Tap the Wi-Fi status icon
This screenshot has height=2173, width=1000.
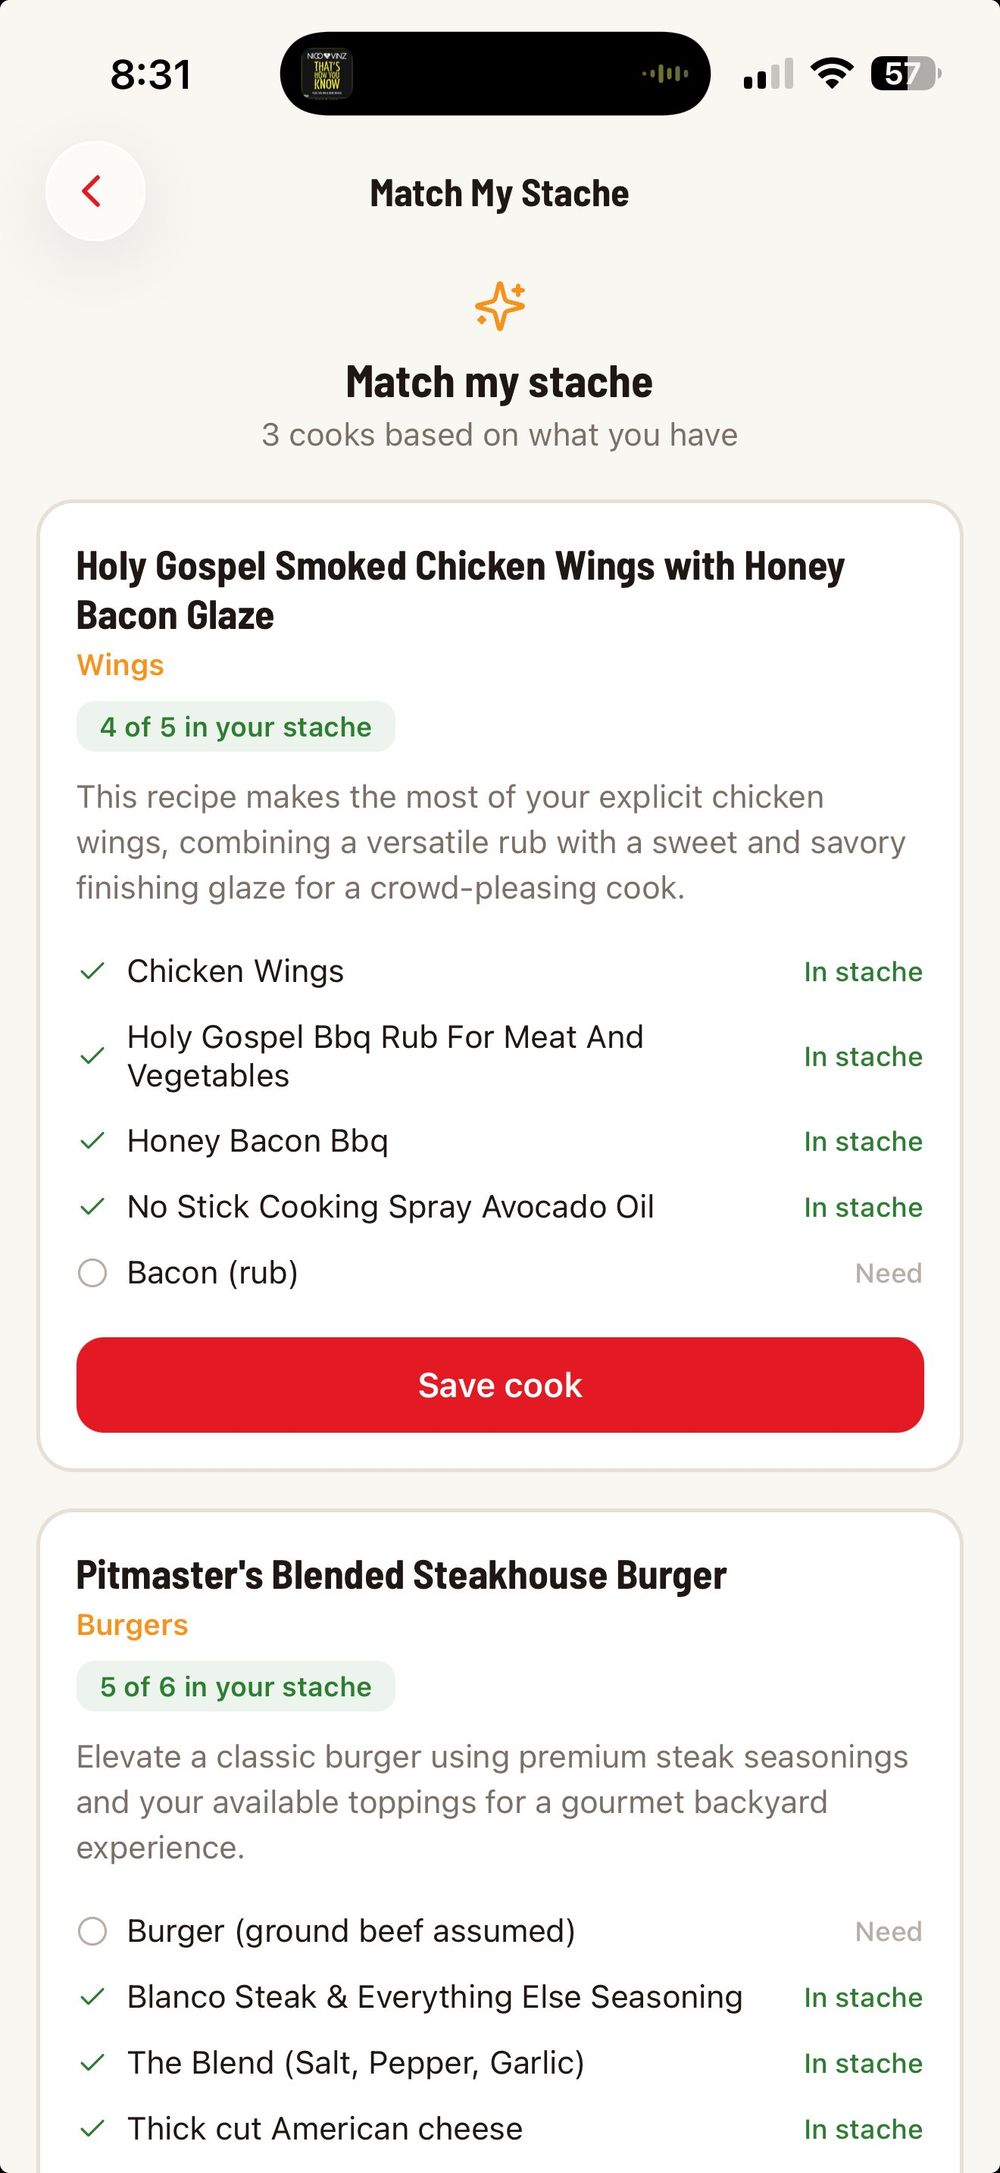click(831, 73)
